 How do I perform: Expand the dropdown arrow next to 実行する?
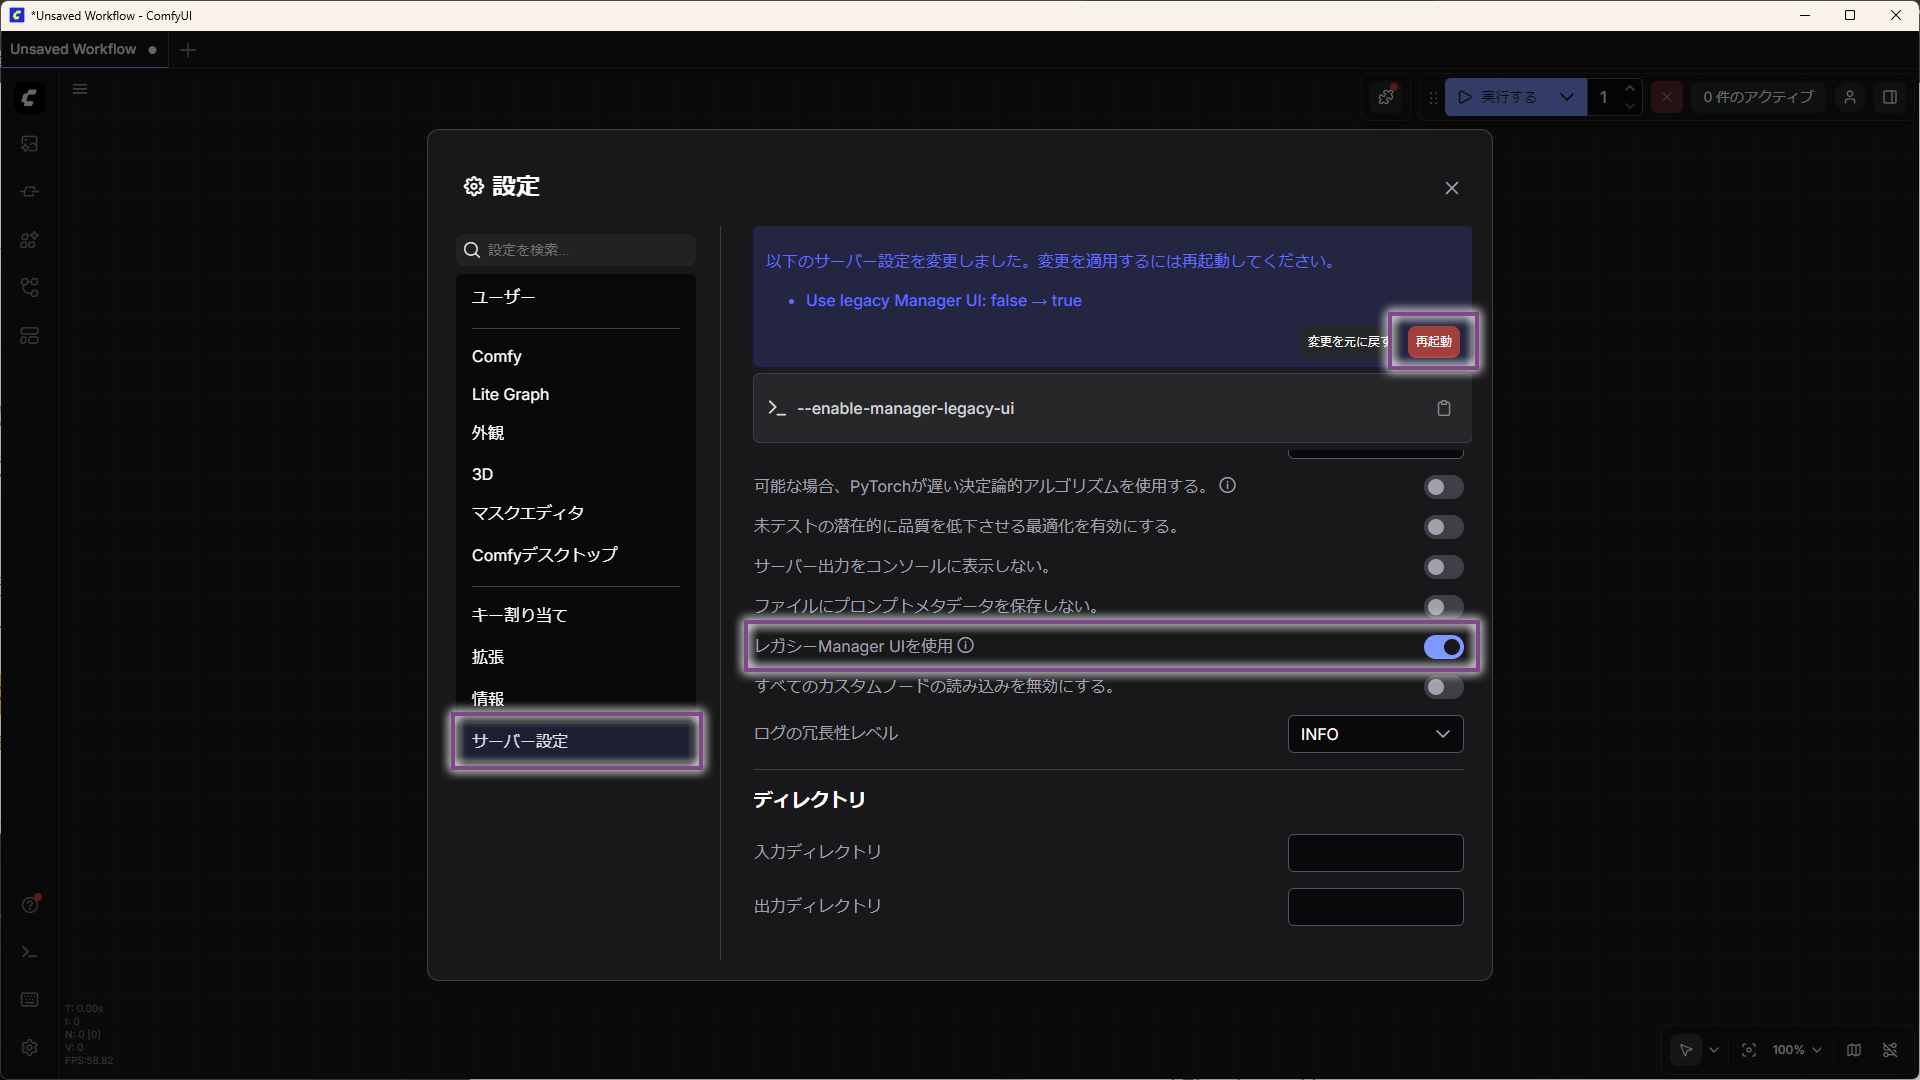pos(1566,97)
